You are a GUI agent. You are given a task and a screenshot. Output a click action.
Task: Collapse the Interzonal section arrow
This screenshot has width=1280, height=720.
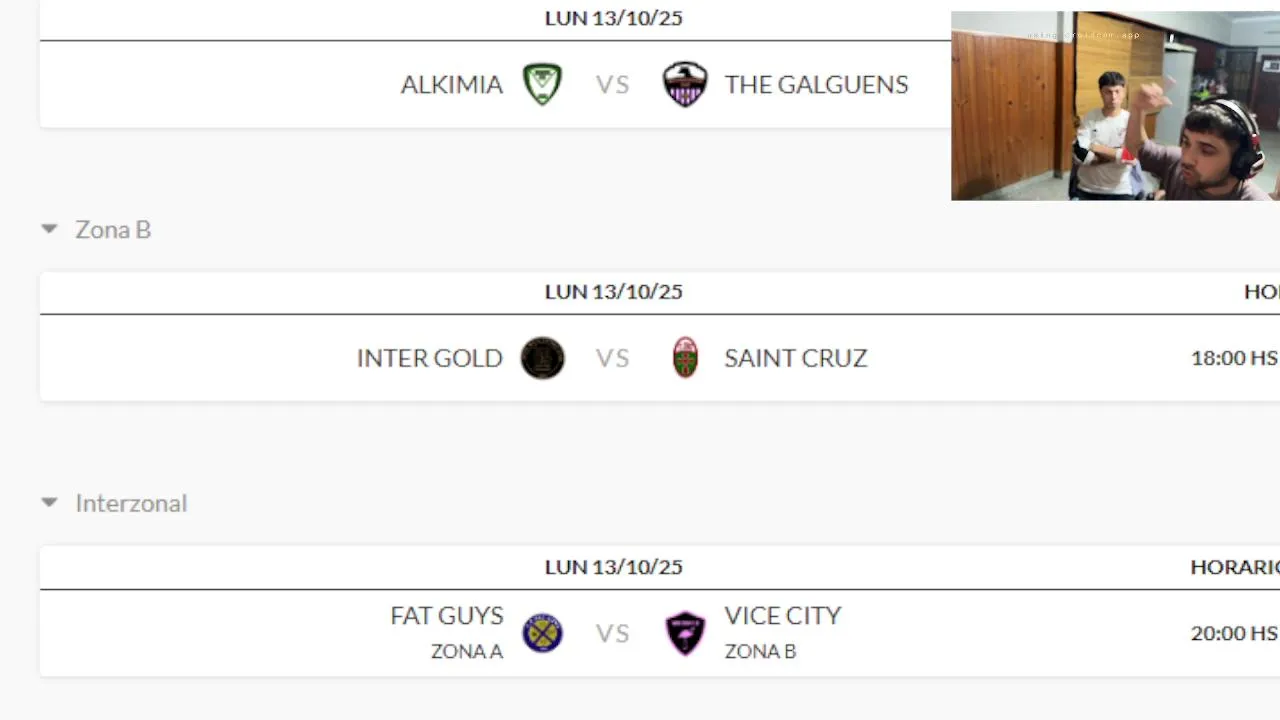click(49, 502)
